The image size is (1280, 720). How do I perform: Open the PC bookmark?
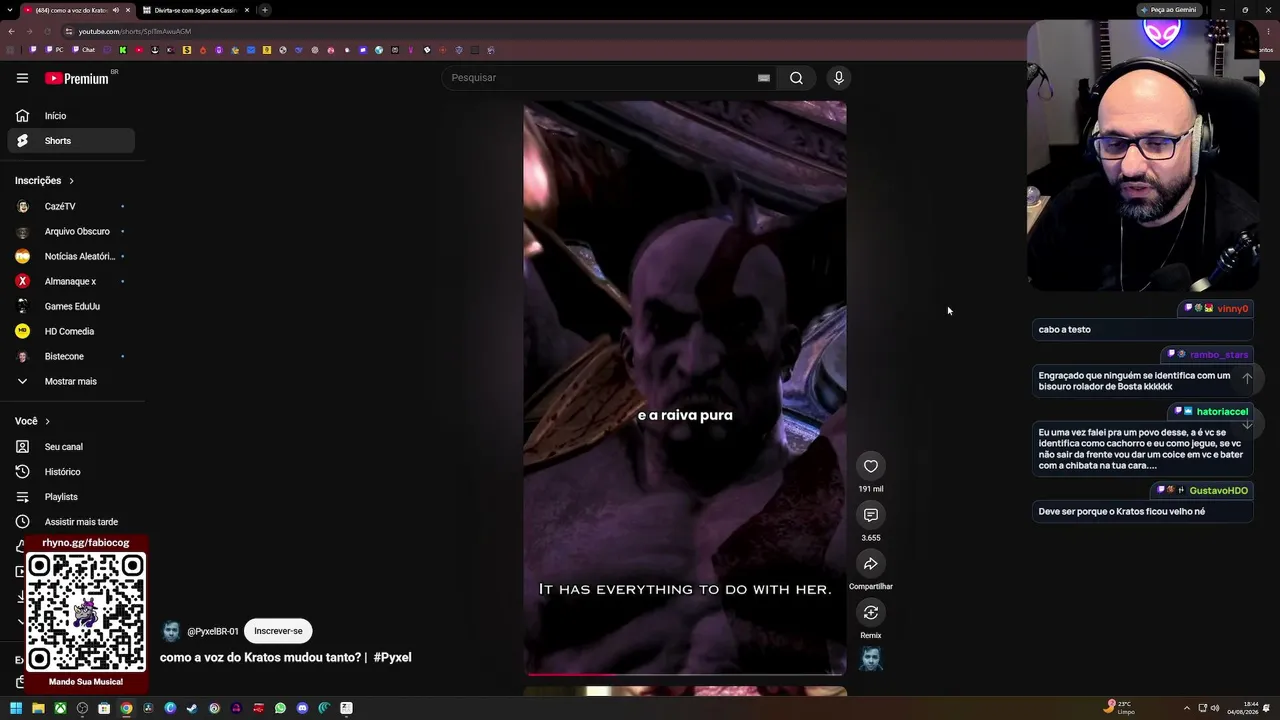[54, 50]
